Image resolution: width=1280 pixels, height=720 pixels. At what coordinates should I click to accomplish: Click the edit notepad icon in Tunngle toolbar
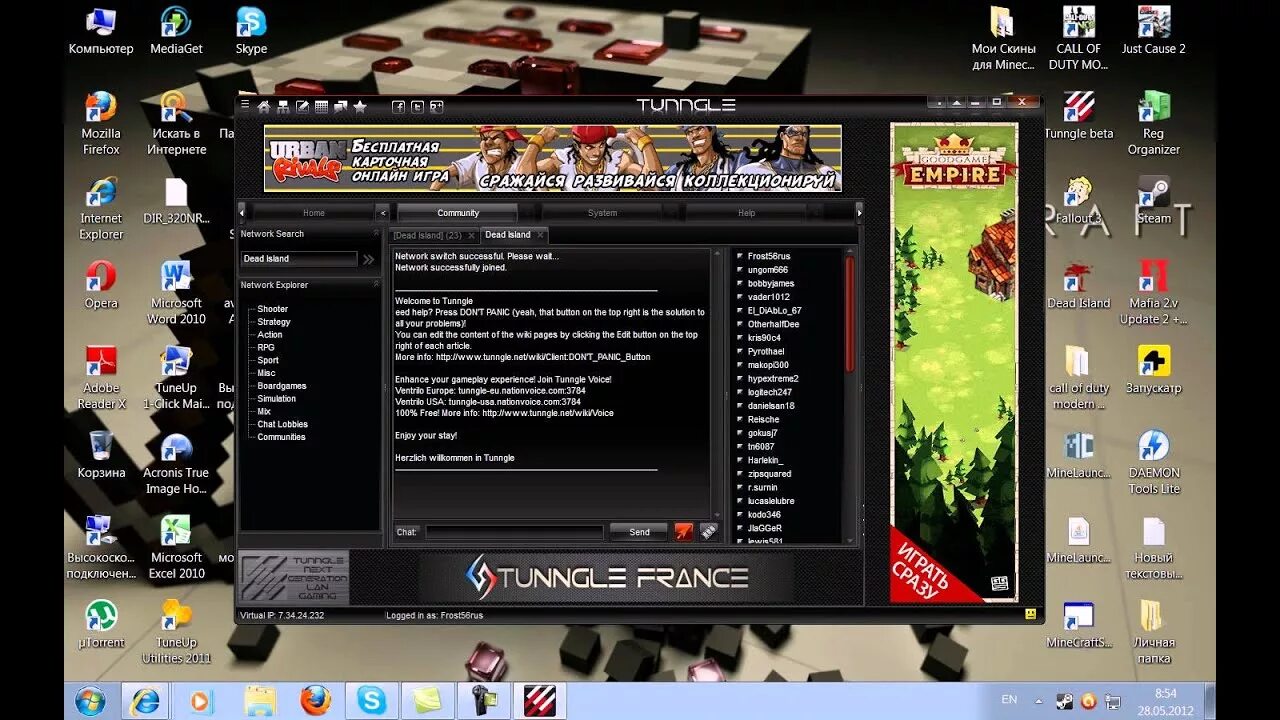(x=302, y=106)
